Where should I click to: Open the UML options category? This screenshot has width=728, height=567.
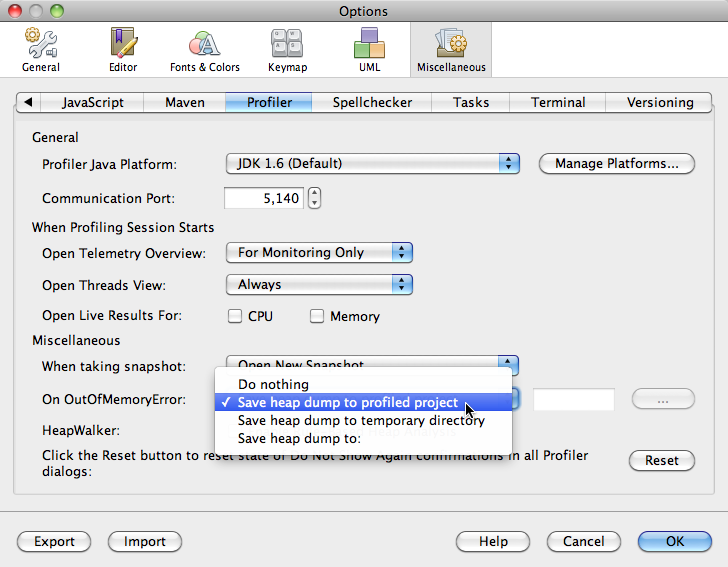point(368,49)
